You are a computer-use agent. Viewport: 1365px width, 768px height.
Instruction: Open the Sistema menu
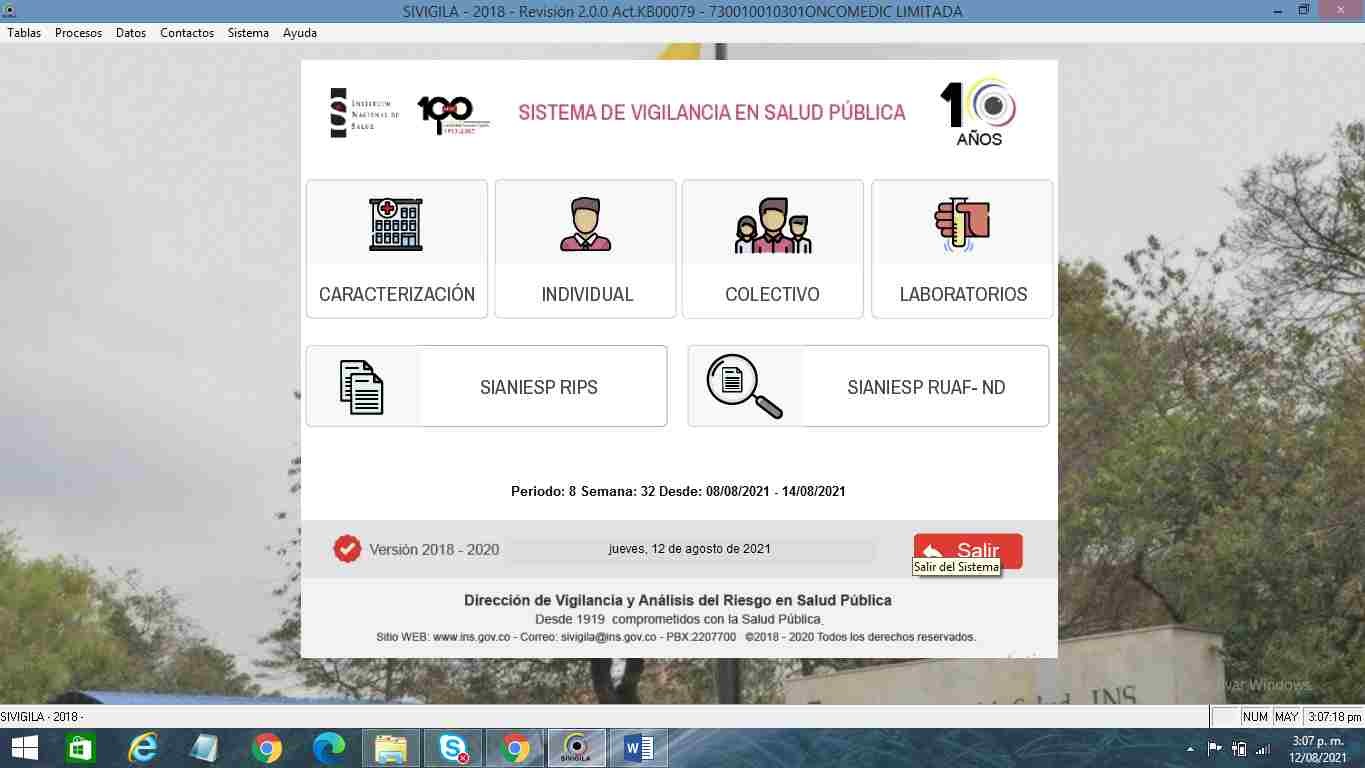click(x=248, y=33)
